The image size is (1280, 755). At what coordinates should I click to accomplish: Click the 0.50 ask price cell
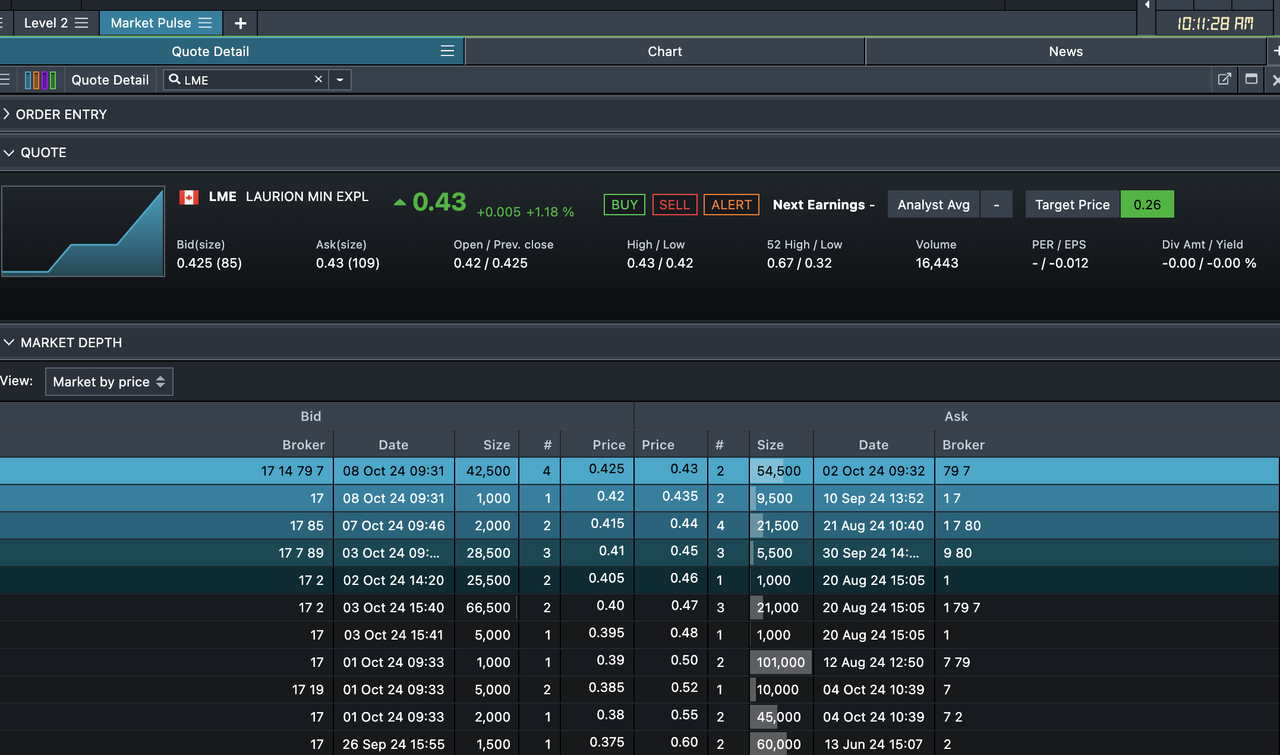coord(671,661)
